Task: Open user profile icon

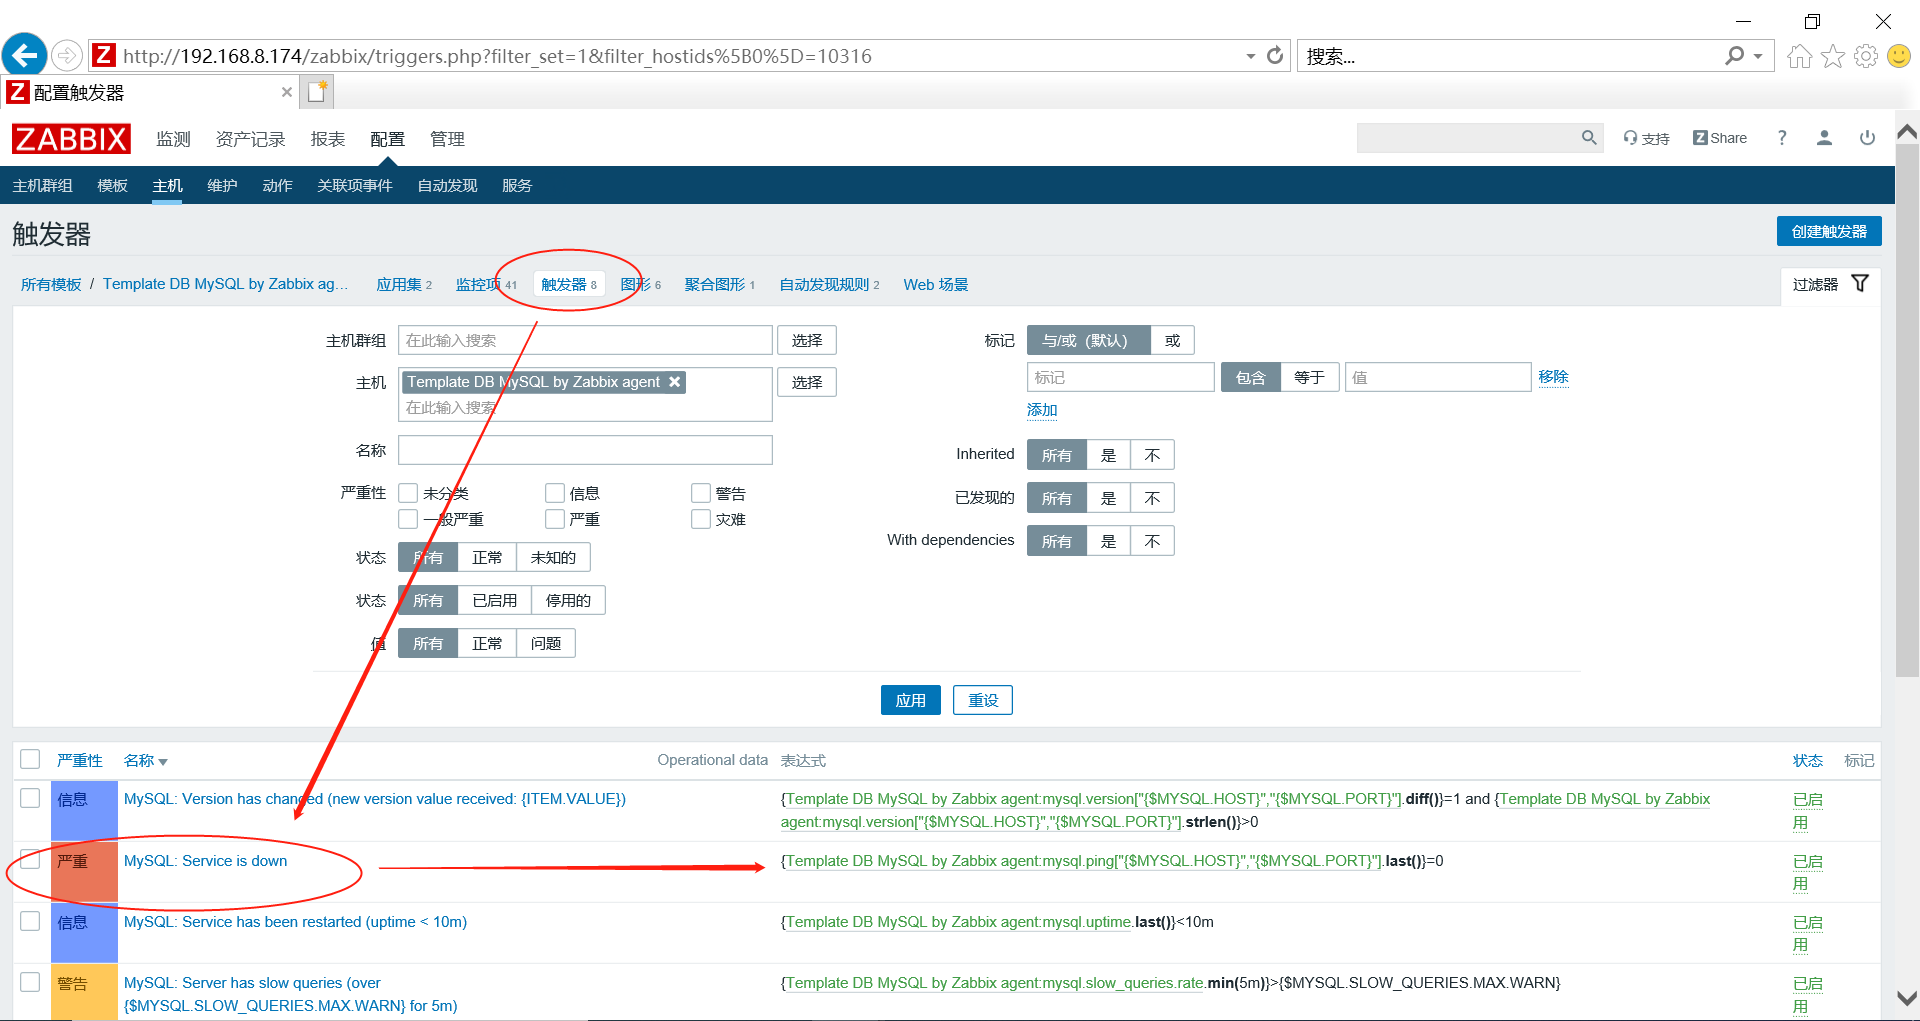Action: [1824, 138]
